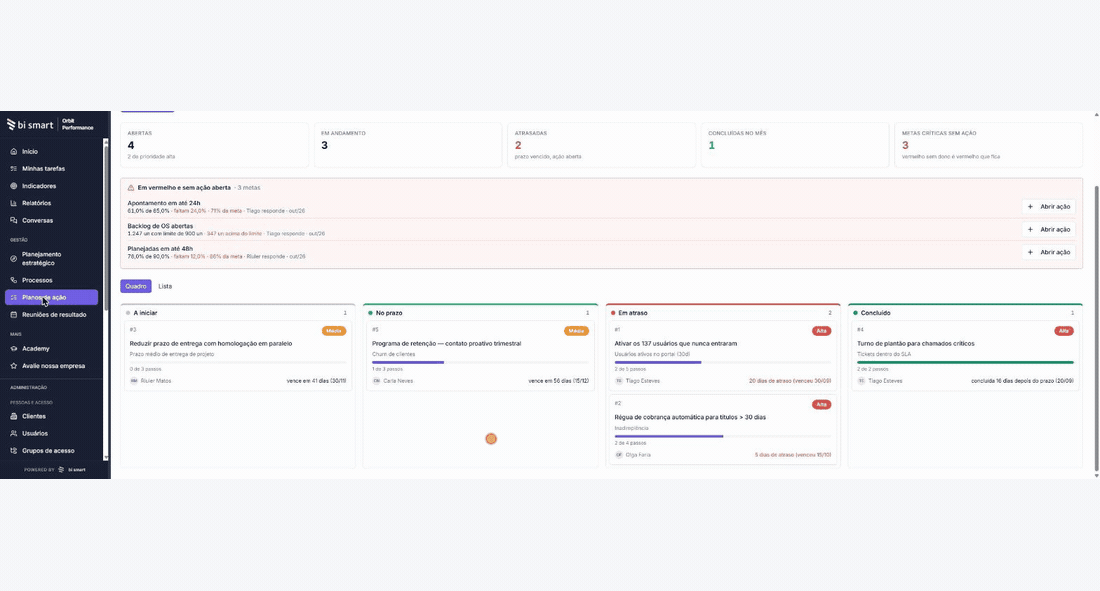Screen dimensions: 1100x591
Task: Select the Planos de ação menu item
Action: (51, 298)
